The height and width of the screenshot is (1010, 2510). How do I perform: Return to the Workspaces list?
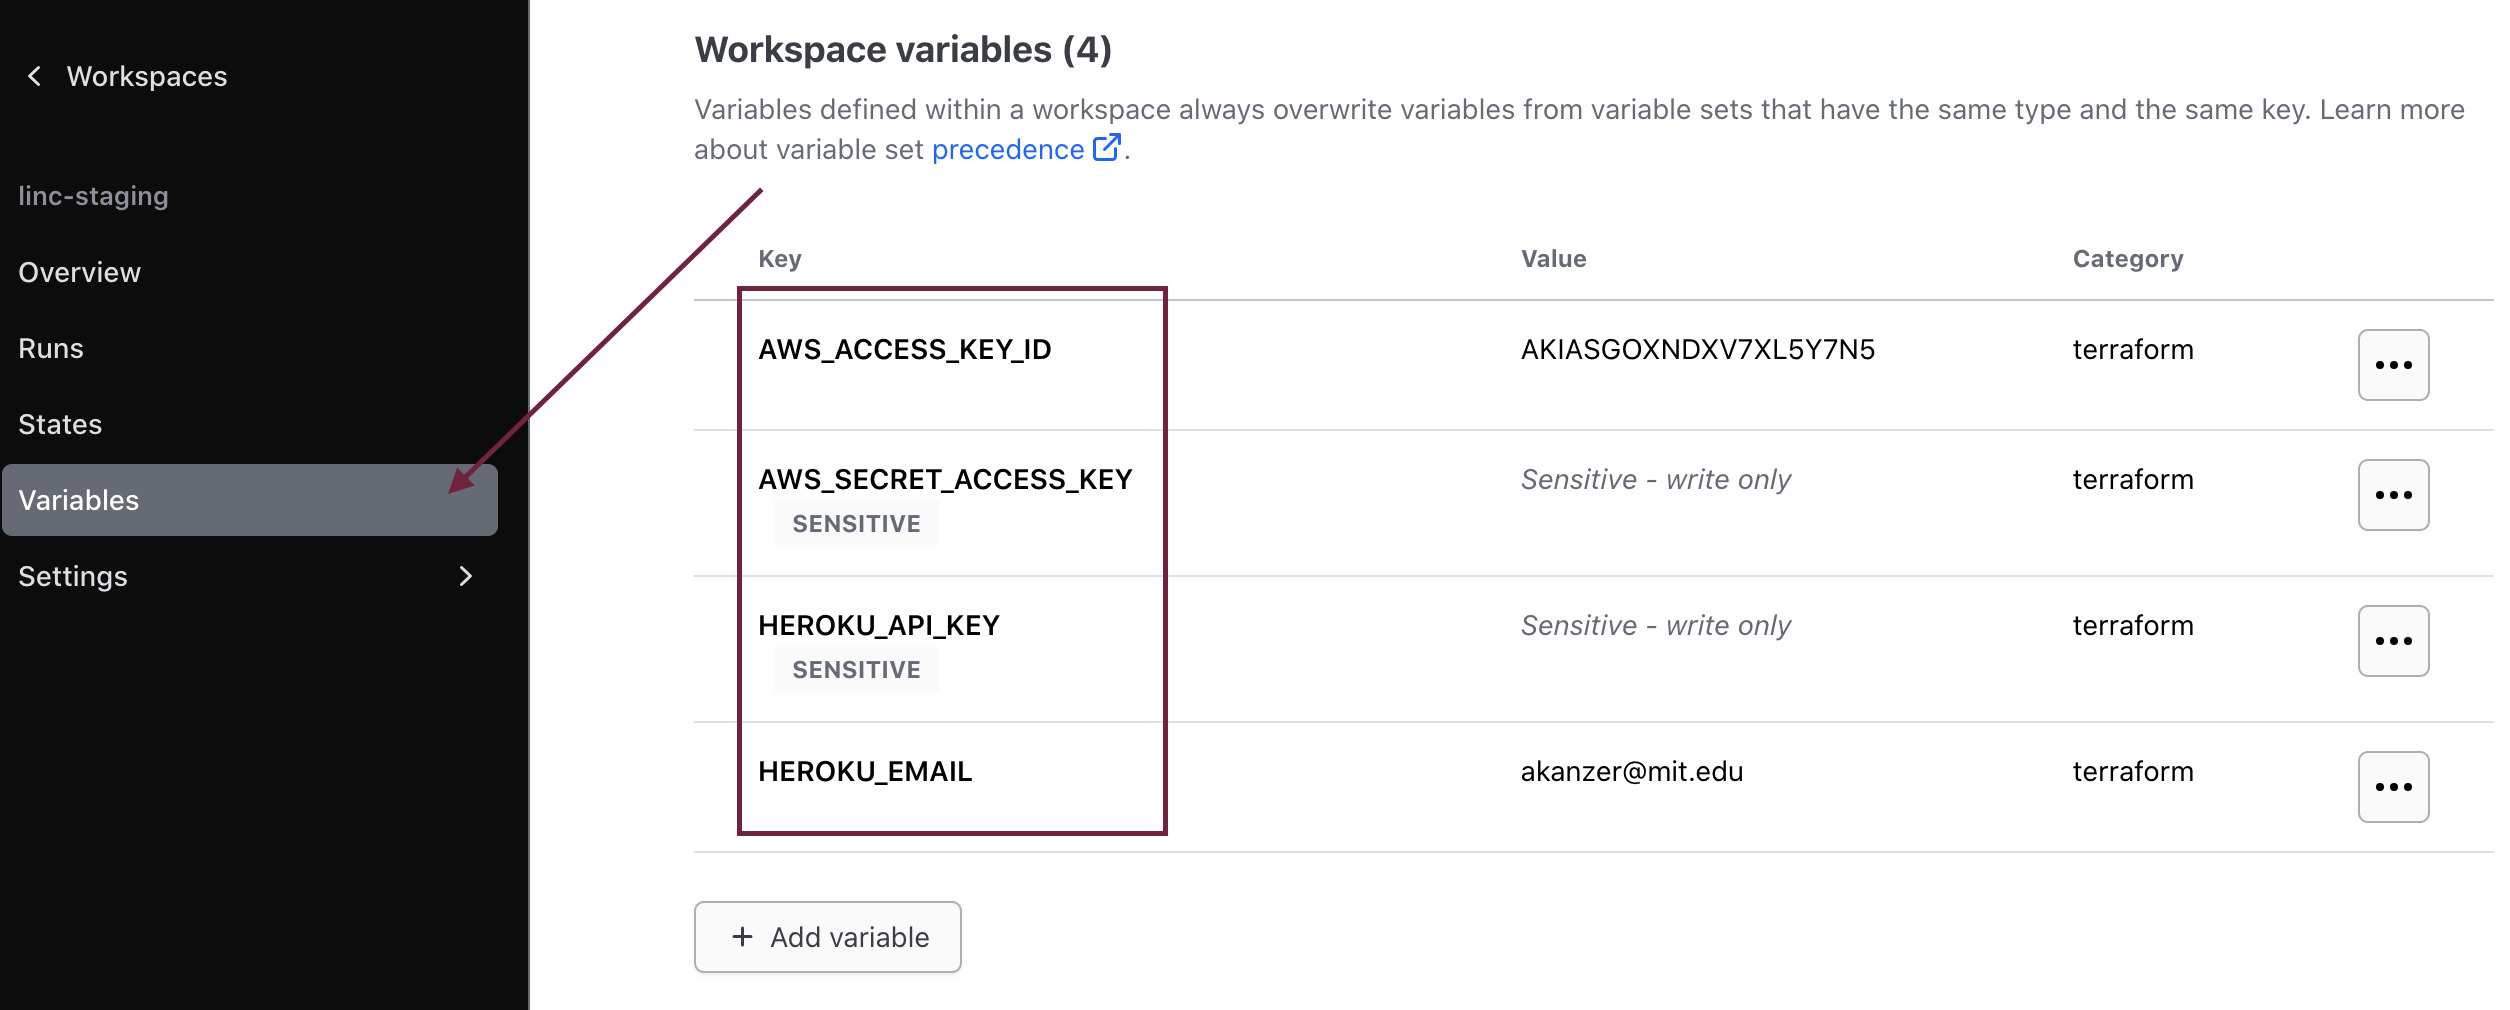146,76
